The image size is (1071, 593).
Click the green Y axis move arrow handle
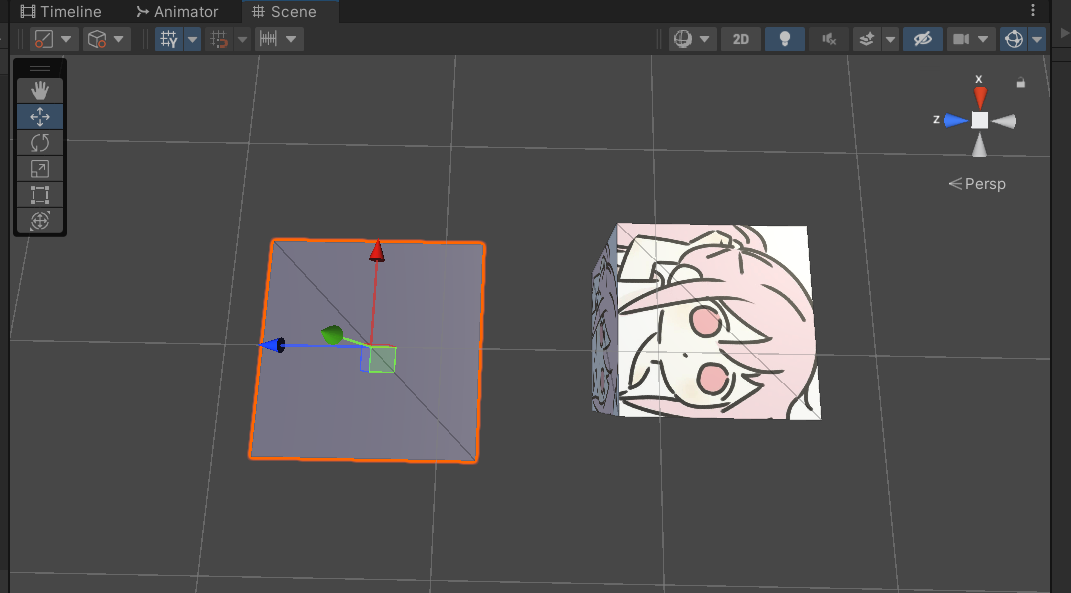pyautogui.click(x=331, y=335)
